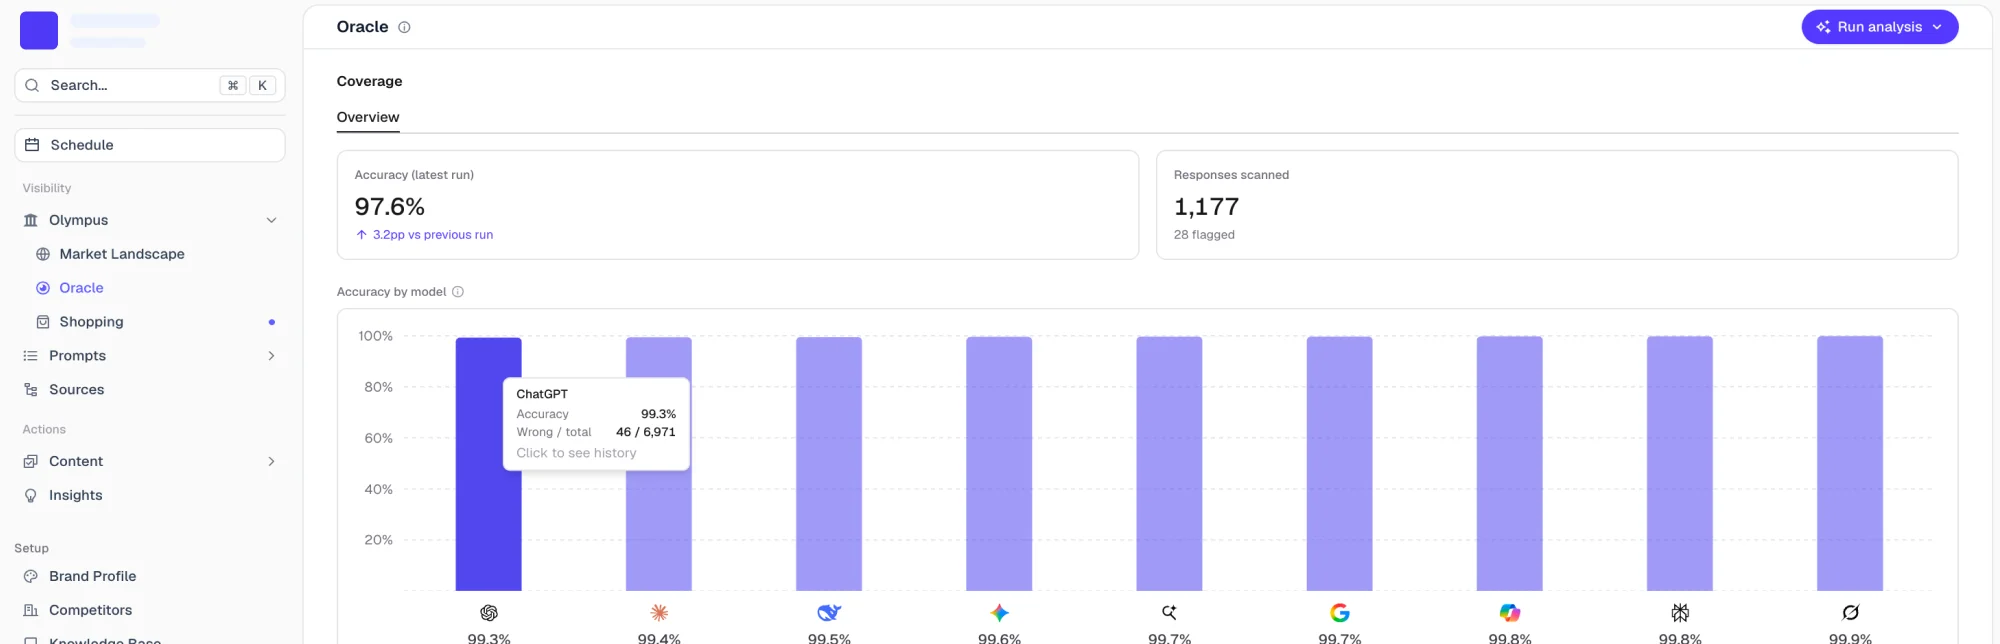Screen dimensions: 2000x644
Task: Click the shopping bag icon beside Shopping
Action: (x=43, y=322)
